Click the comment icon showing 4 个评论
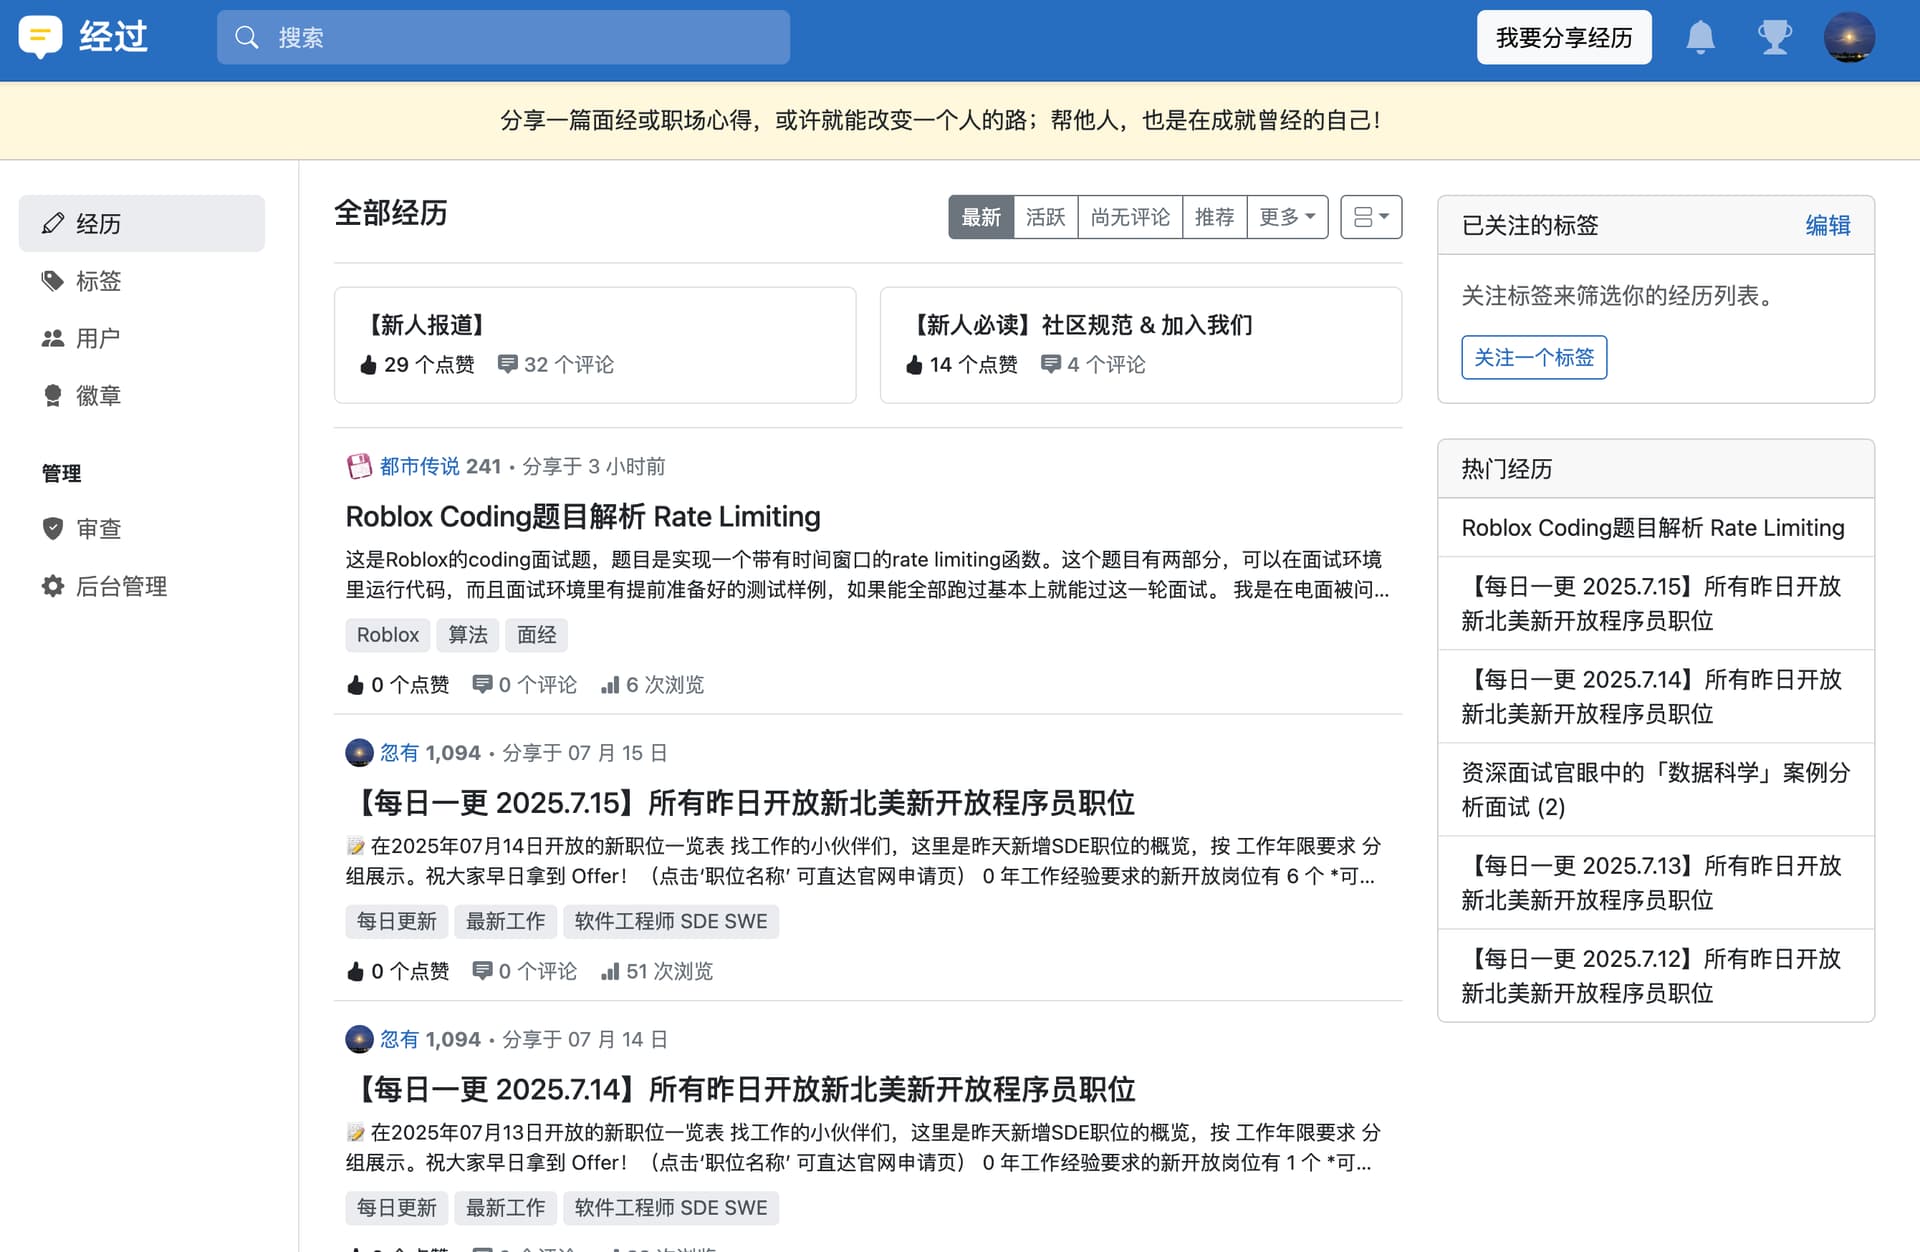The height and width of the screenshot is (1252, 1920). [1050, 364]
